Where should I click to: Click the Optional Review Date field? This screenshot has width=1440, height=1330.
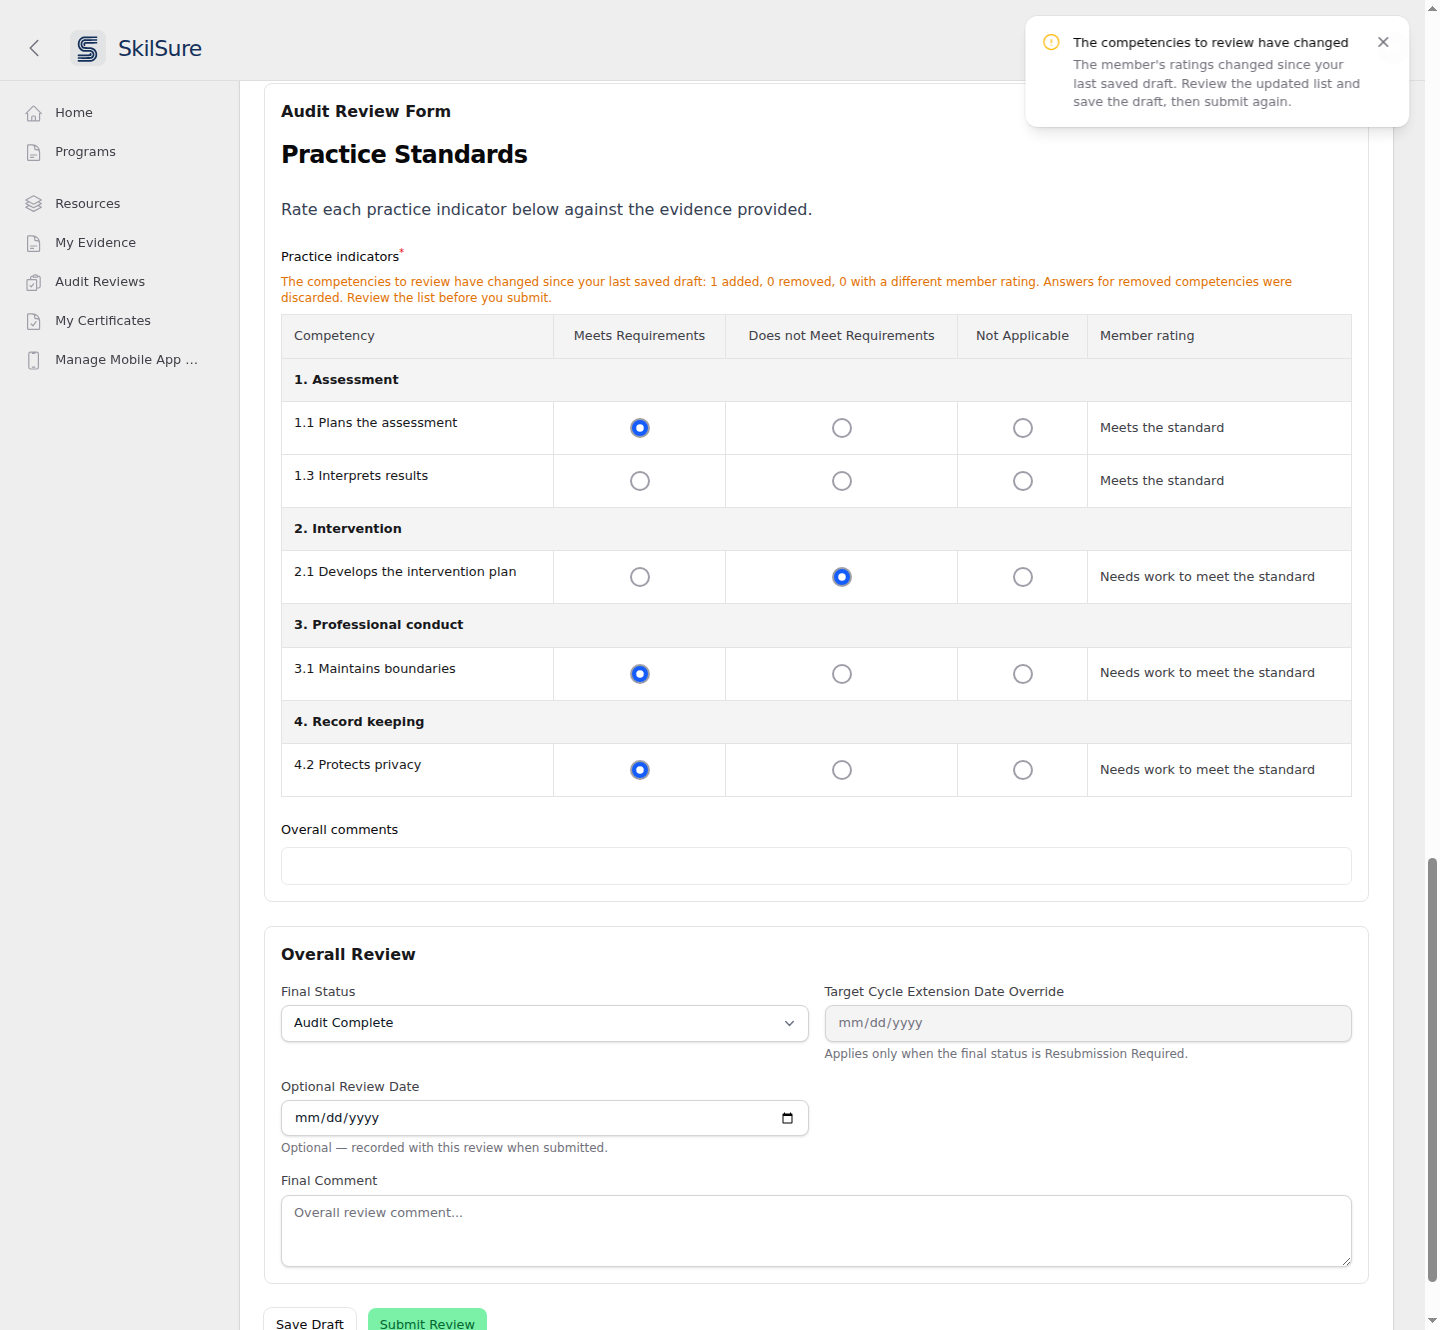coord(545,1118)
